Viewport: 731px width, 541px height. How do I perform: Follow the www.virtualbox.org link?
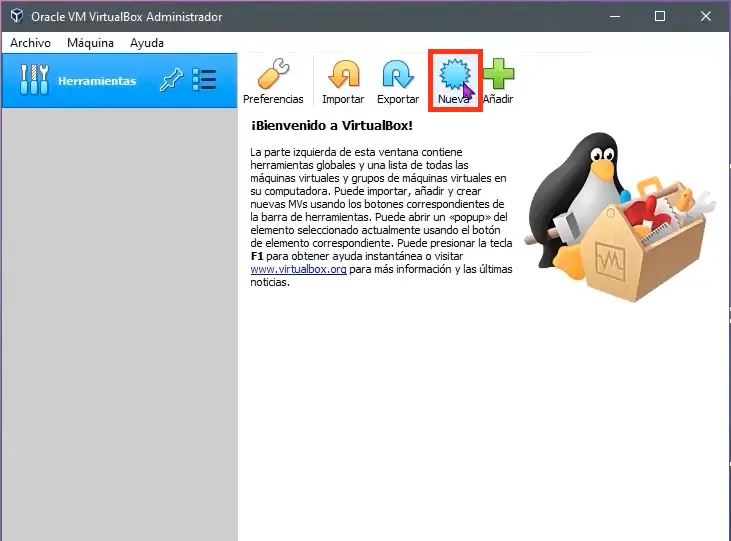point(298,269)
